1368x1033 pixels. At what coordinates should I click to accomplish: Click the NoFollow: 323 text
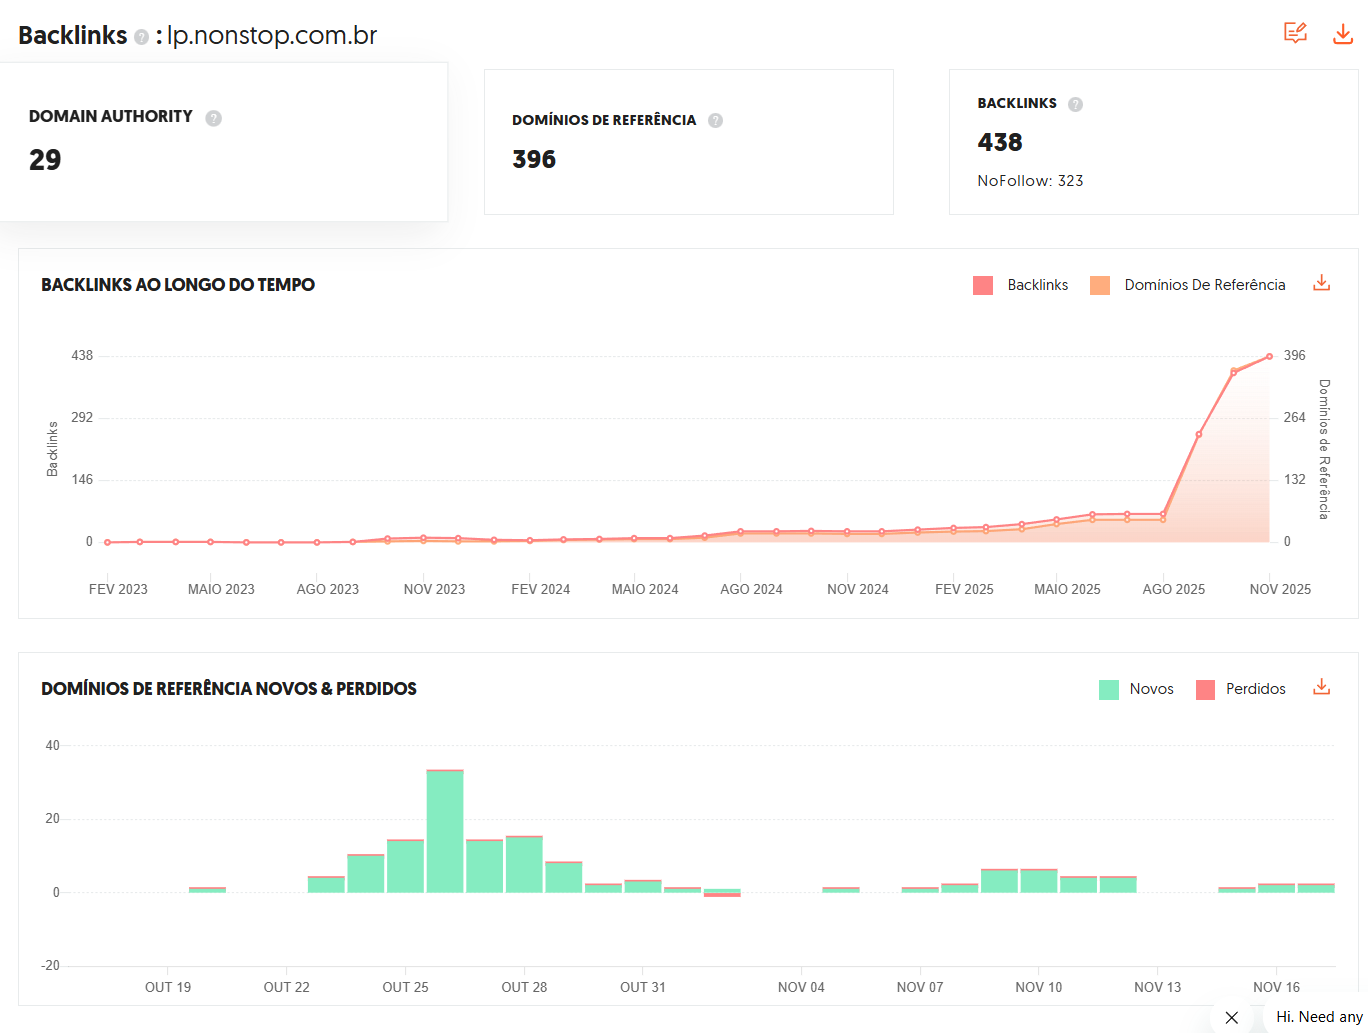1030,181
